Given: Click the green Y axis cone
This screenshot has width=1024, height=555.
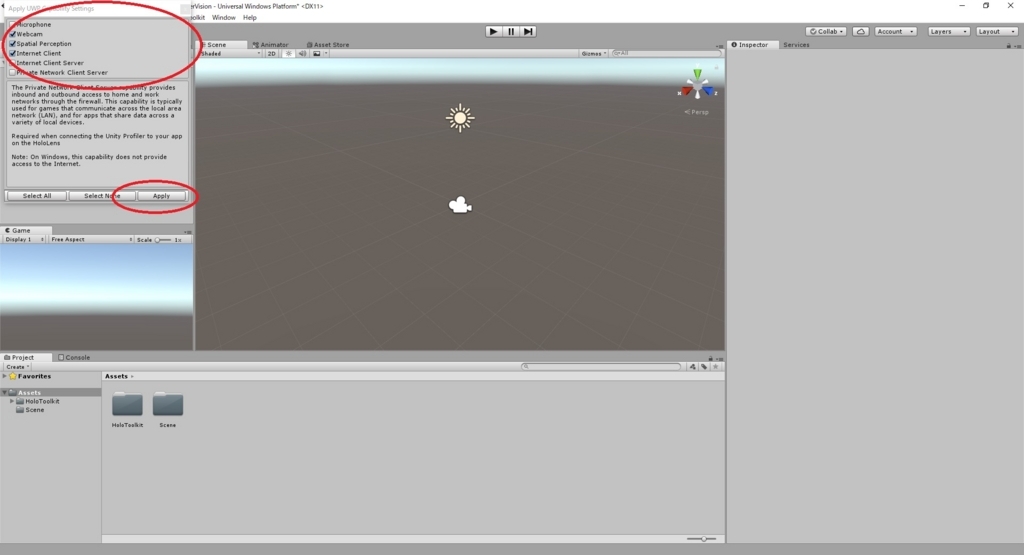Looking at the screenshot, I should tap(697, 73).
